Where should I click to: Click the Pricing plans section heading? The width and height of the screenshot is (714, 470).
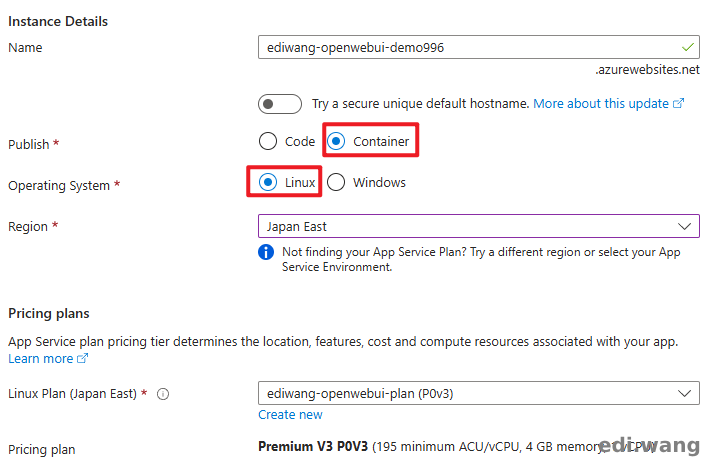[x=55, y=314]
